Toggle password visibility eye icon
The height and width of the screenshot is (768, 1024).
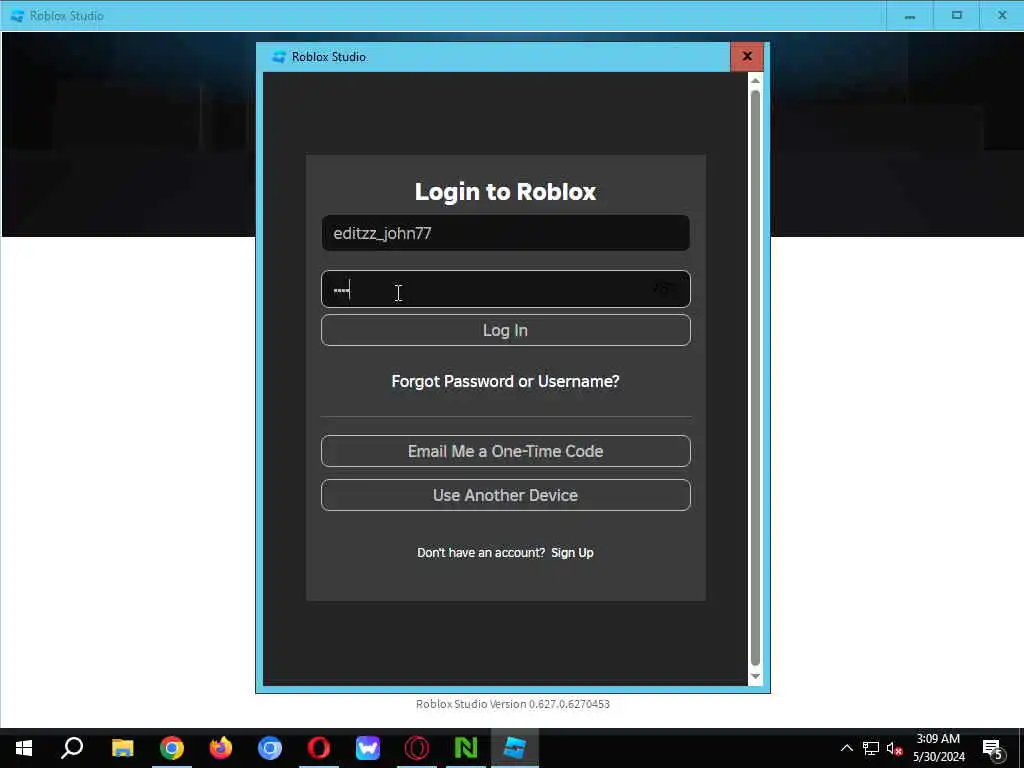click(x=664, y=289)
